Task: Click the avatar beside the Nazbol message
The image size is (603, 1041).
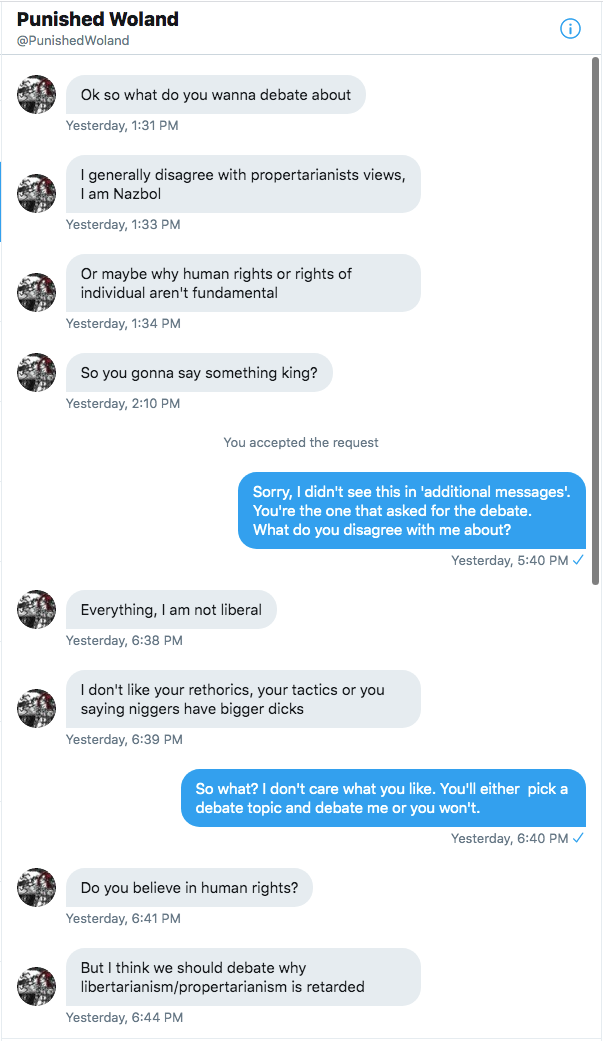Action: point(36,193)
